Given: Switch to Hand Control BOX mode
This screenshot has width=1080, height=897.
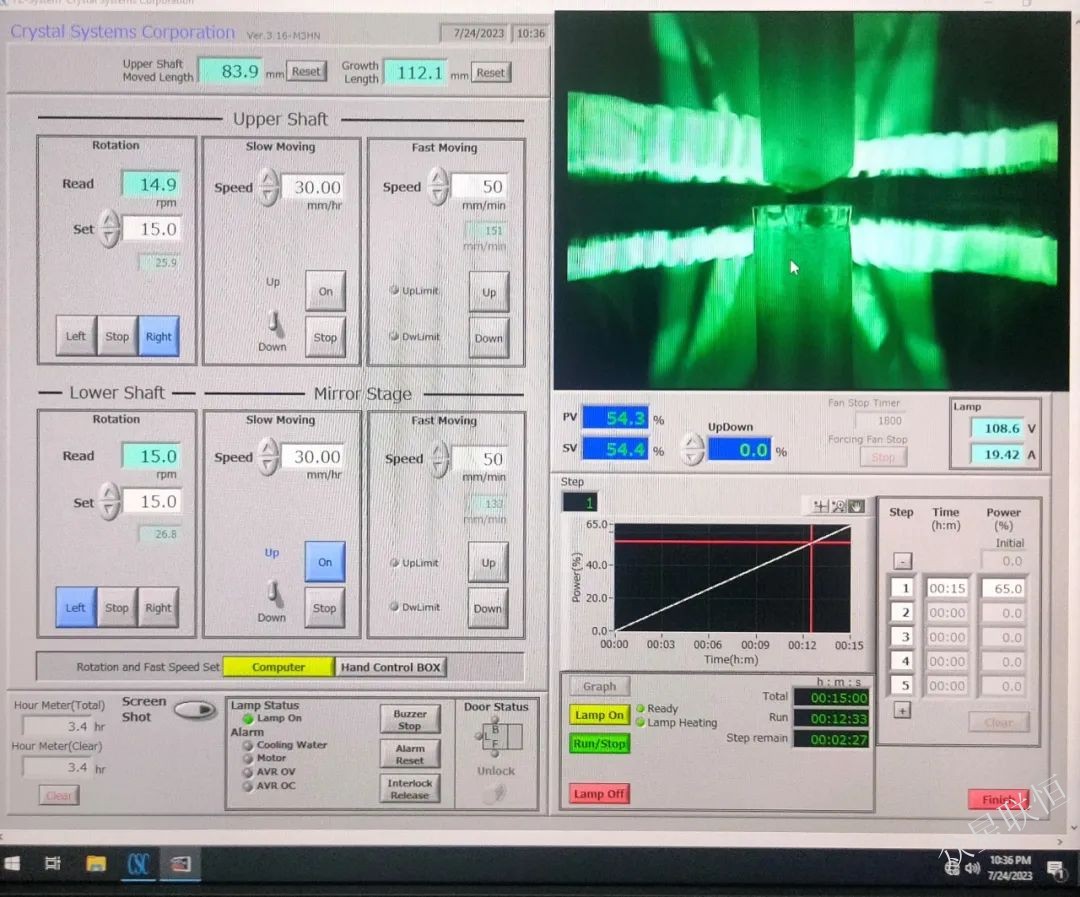Looking at the screenshot, I should coord(390,667).
